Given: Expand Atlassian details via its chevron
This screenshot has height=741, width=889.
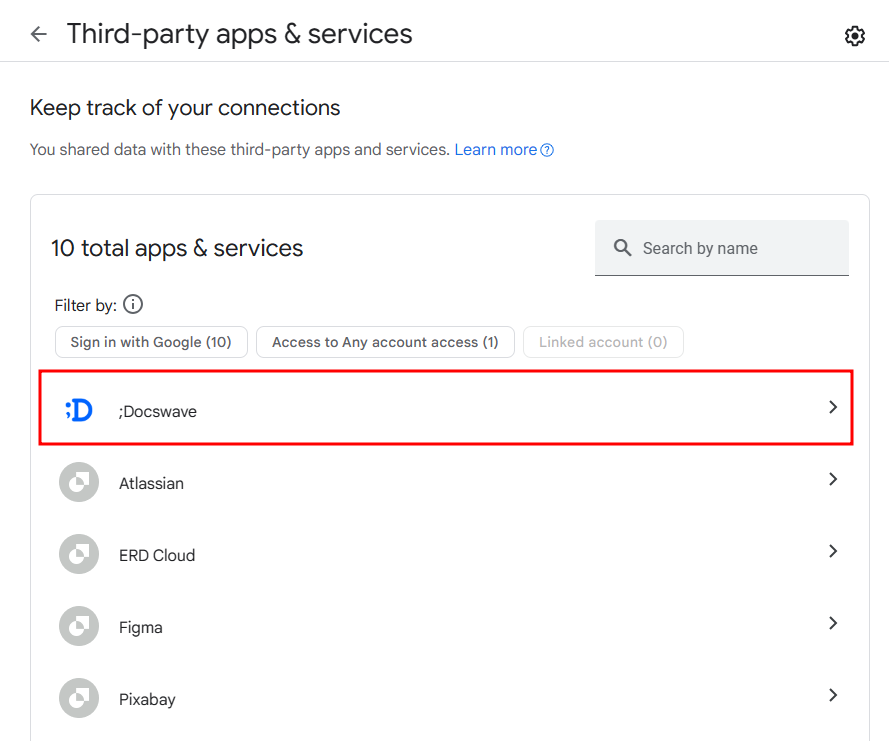Looking at the screenshot, I should click(833, 479).
